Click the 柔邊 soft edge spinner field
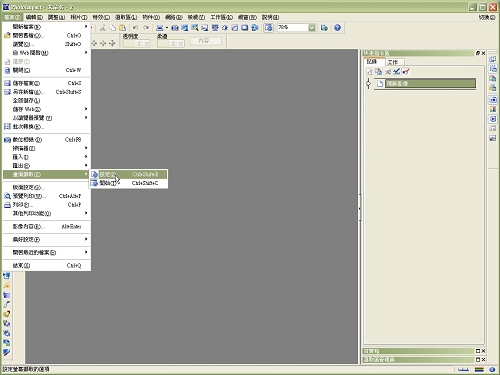Viewport: 500px width, 375px height. point(170,44)
